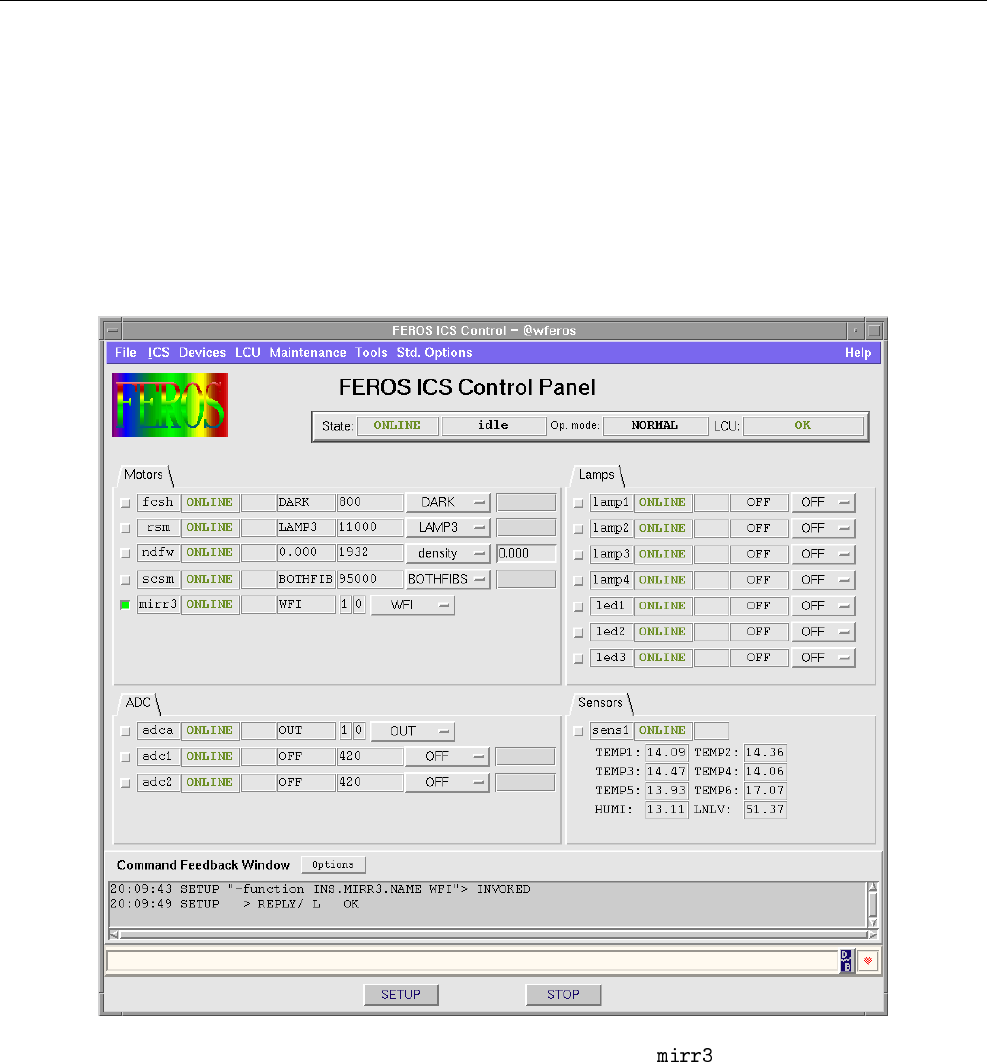This screenshot has height=1062, width=987.
Task: Open the ndfw density dropdown
Action: [448, 553]
